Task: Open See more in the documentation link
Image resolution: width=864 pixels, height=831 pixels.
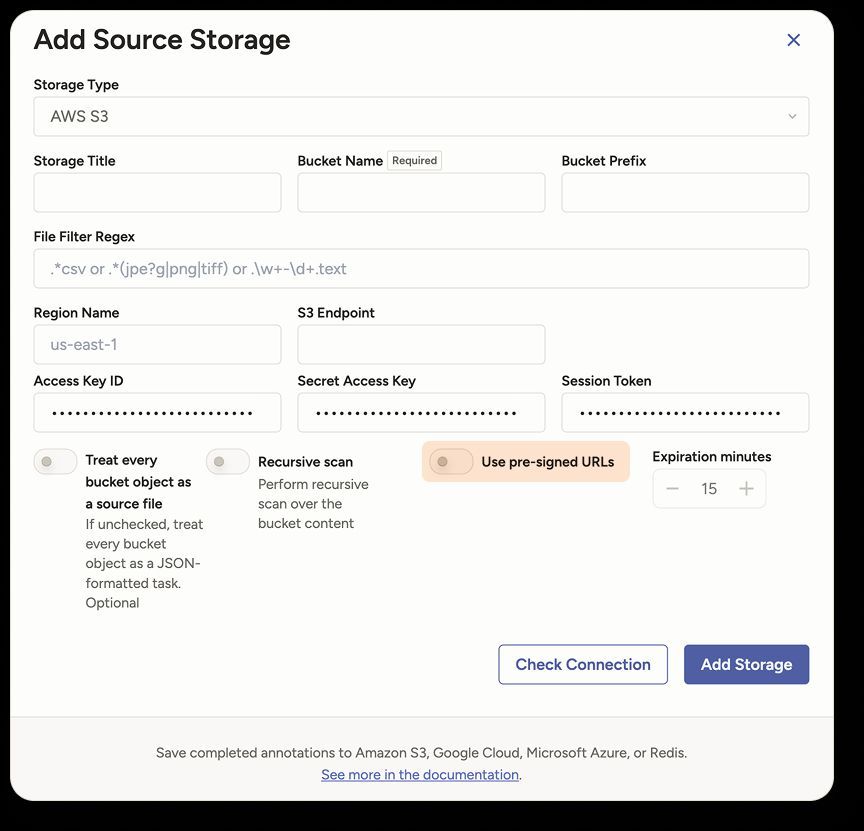Action: (x=420, y=775)
